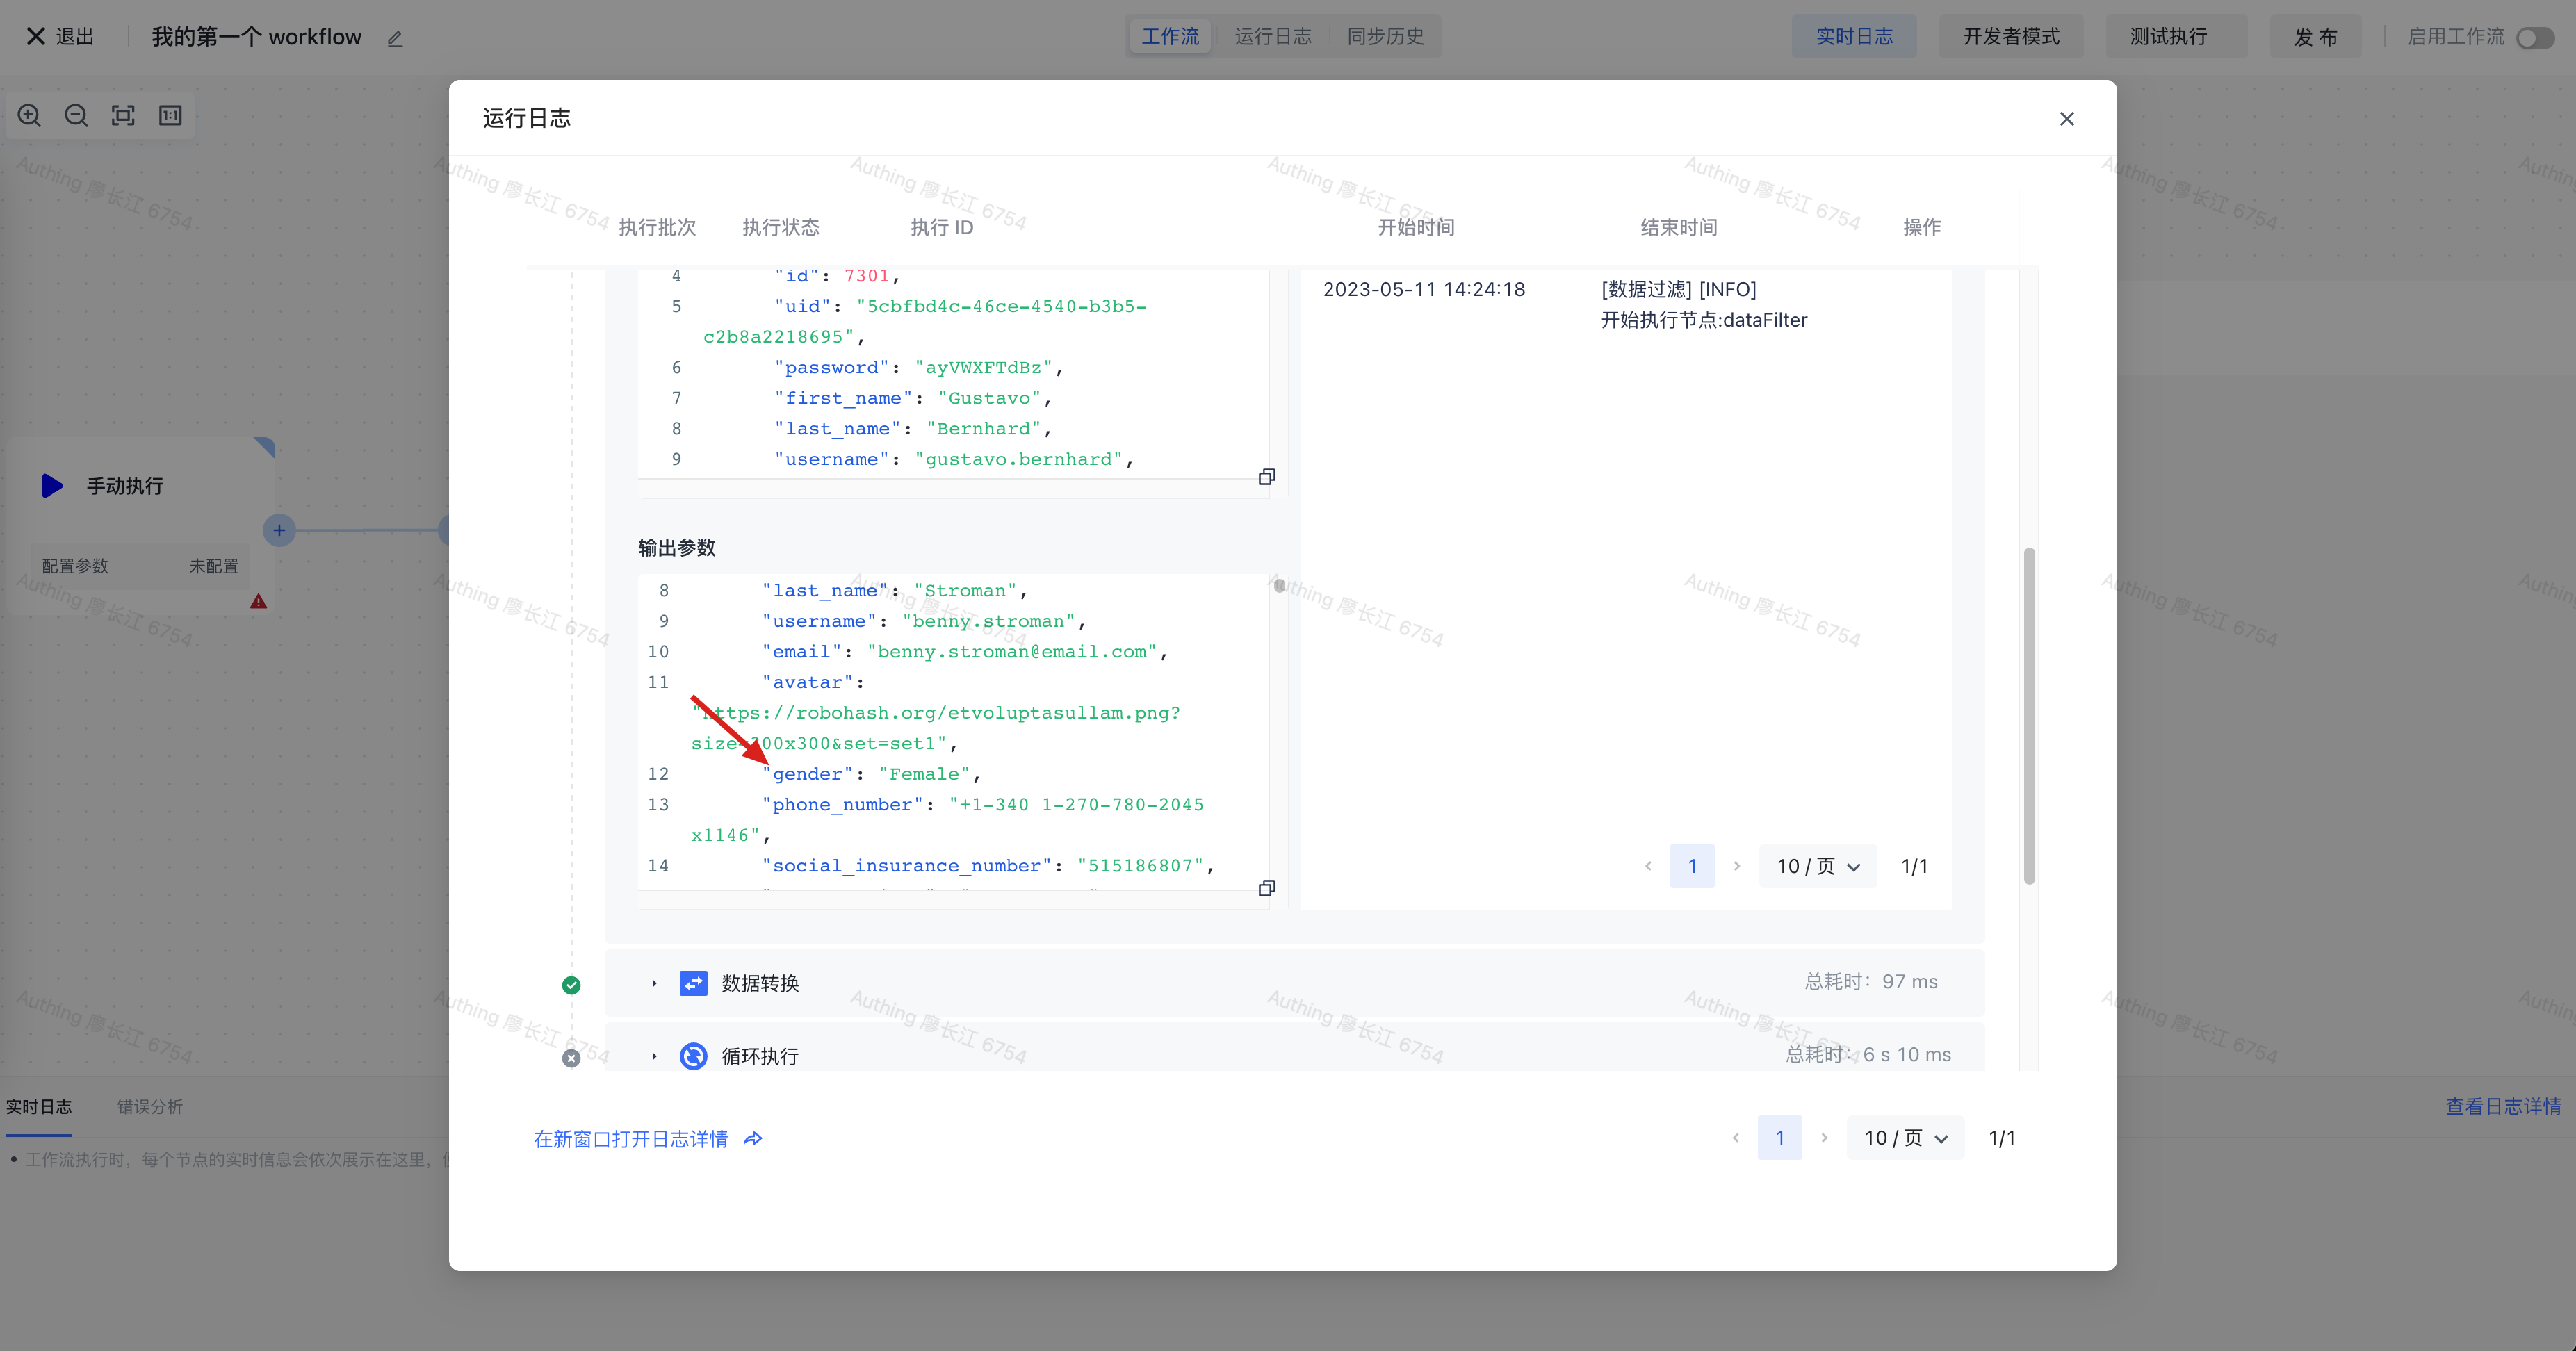
Task: Click the plus add-node icon on canvas
Action: 279,530
